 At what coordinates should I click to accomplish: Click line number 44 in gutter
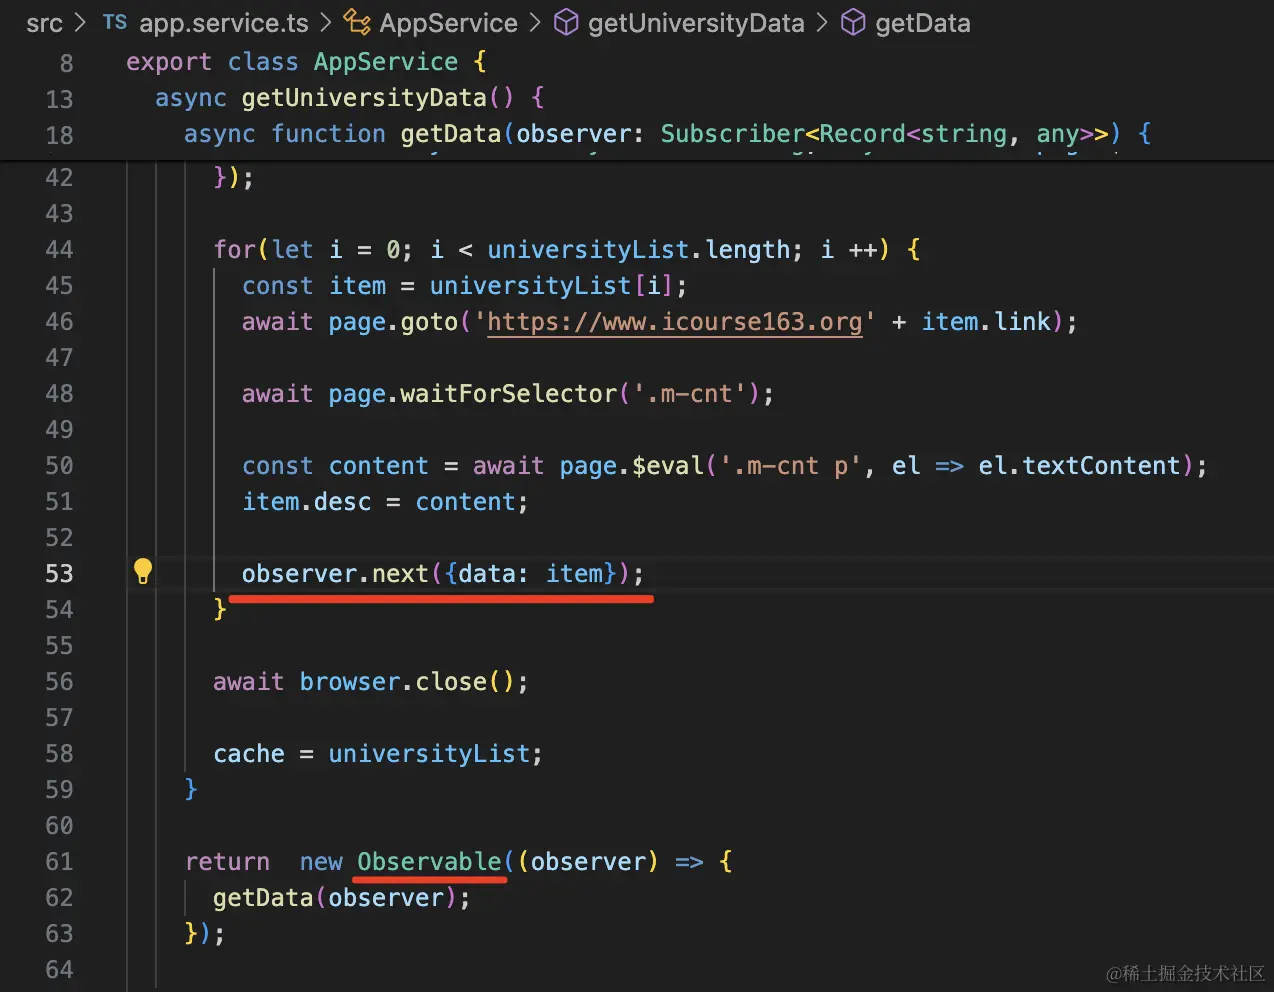[59, 250]
